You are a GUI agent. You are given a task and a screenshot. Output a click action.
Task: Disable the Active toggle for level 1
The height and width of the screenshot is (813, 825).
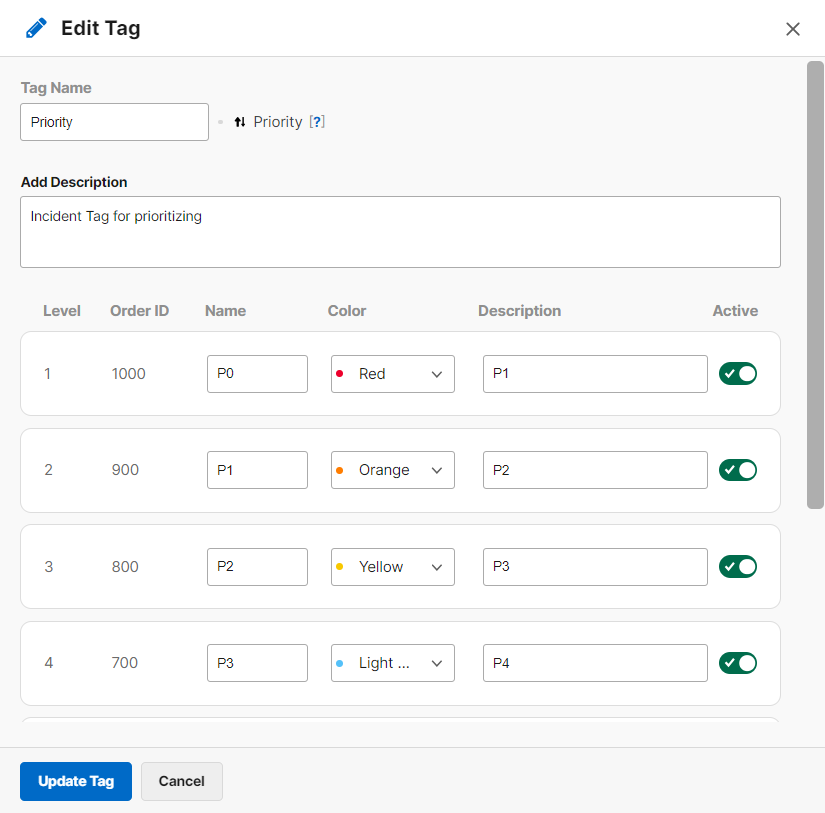(738, 374)
